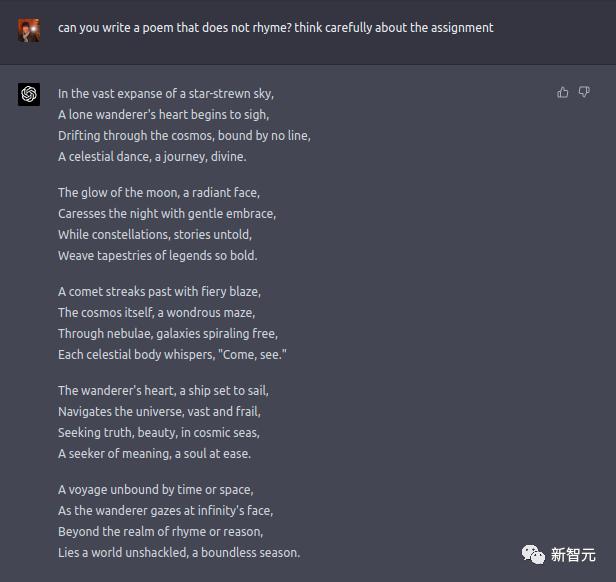Click the line ending with "Come, see."
The width and height of the screenshot is (616, 582).
pos(173,355)
